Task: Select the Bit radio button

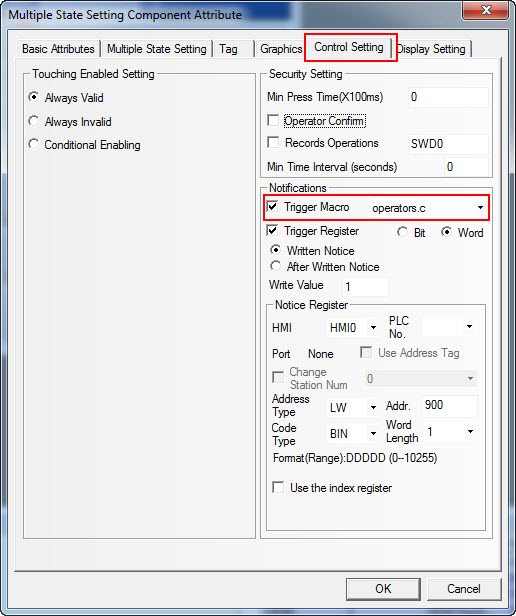Action: pos(402,232)
